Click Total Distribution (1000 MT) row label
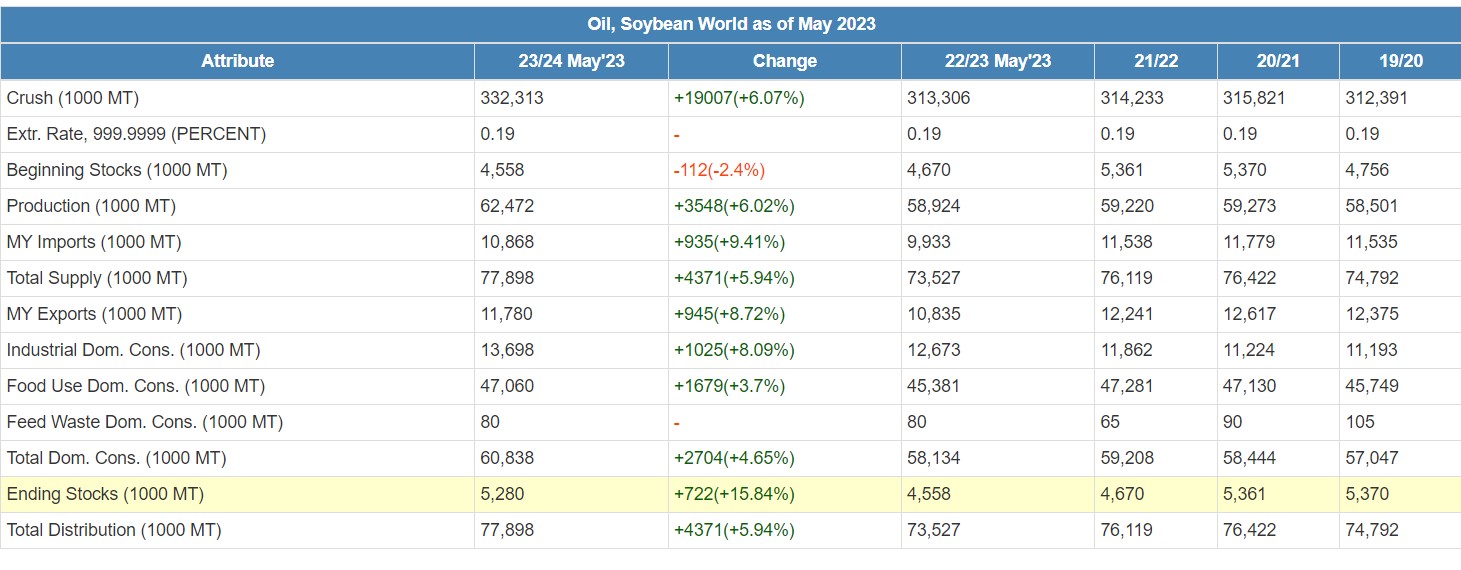1461x570 pixels. click(x=114, y=530)
